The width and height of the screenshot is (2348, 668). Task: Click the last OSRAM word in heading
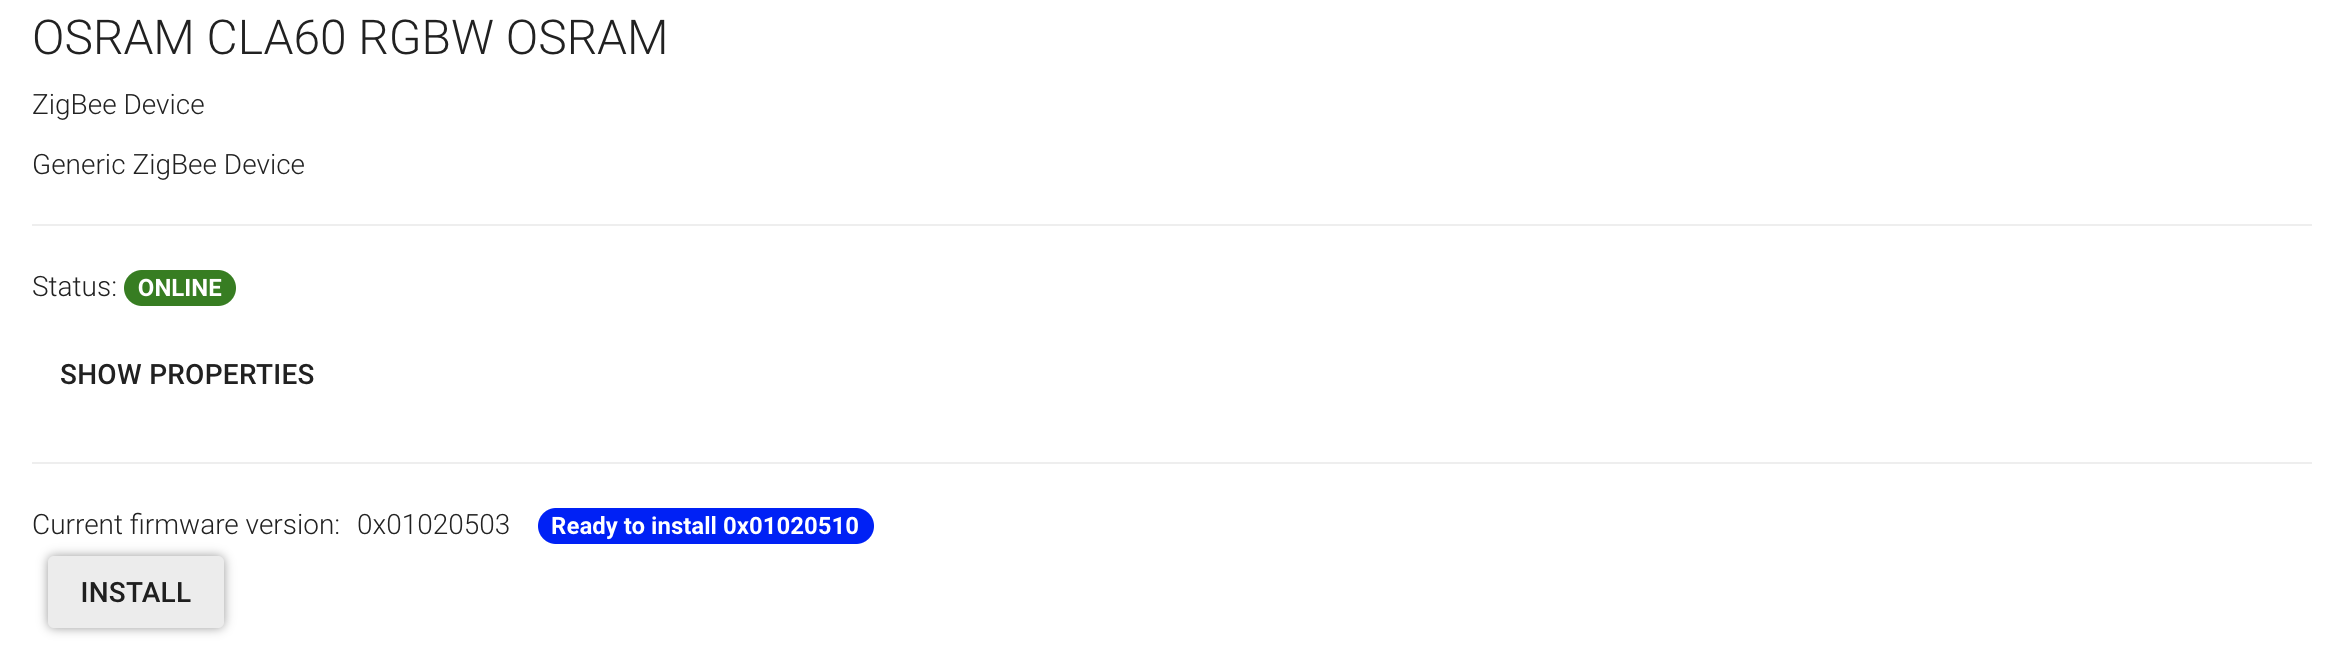[x=587, y=38]
